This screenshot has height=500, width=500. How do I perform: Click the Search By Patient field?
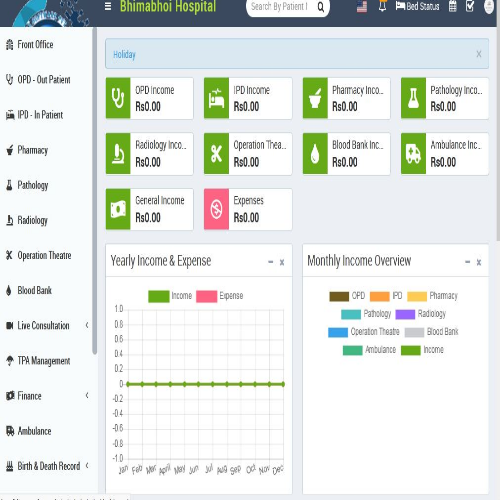point(281,7)
